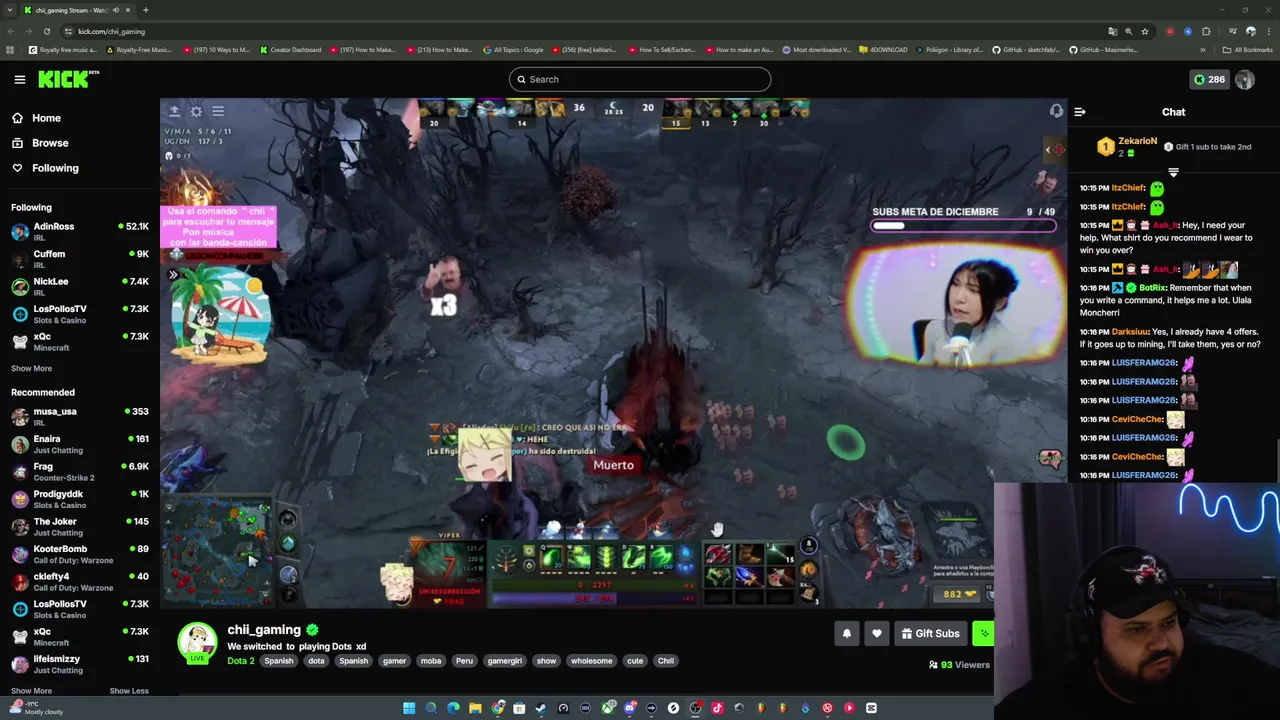Open browser tab search dropdown arrow

point(10,10)
